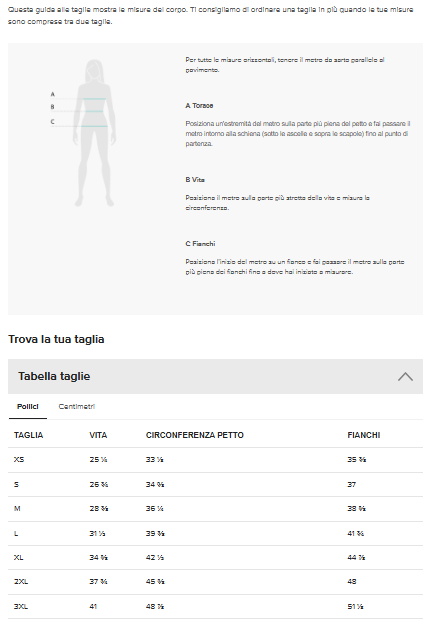Viewport: 430px width, 634px height.
Task: Click the Trova la tua taglia heading
Action: point(56,339)
